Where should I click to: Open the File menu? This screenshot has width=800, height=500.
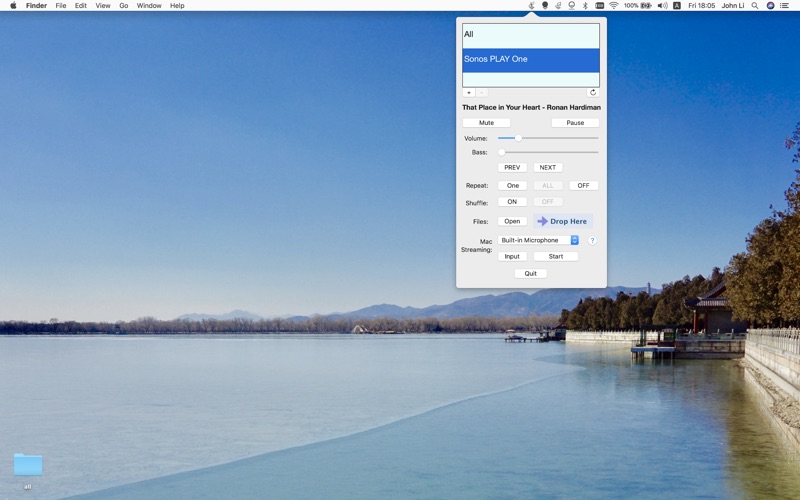(x=61, y=6)
